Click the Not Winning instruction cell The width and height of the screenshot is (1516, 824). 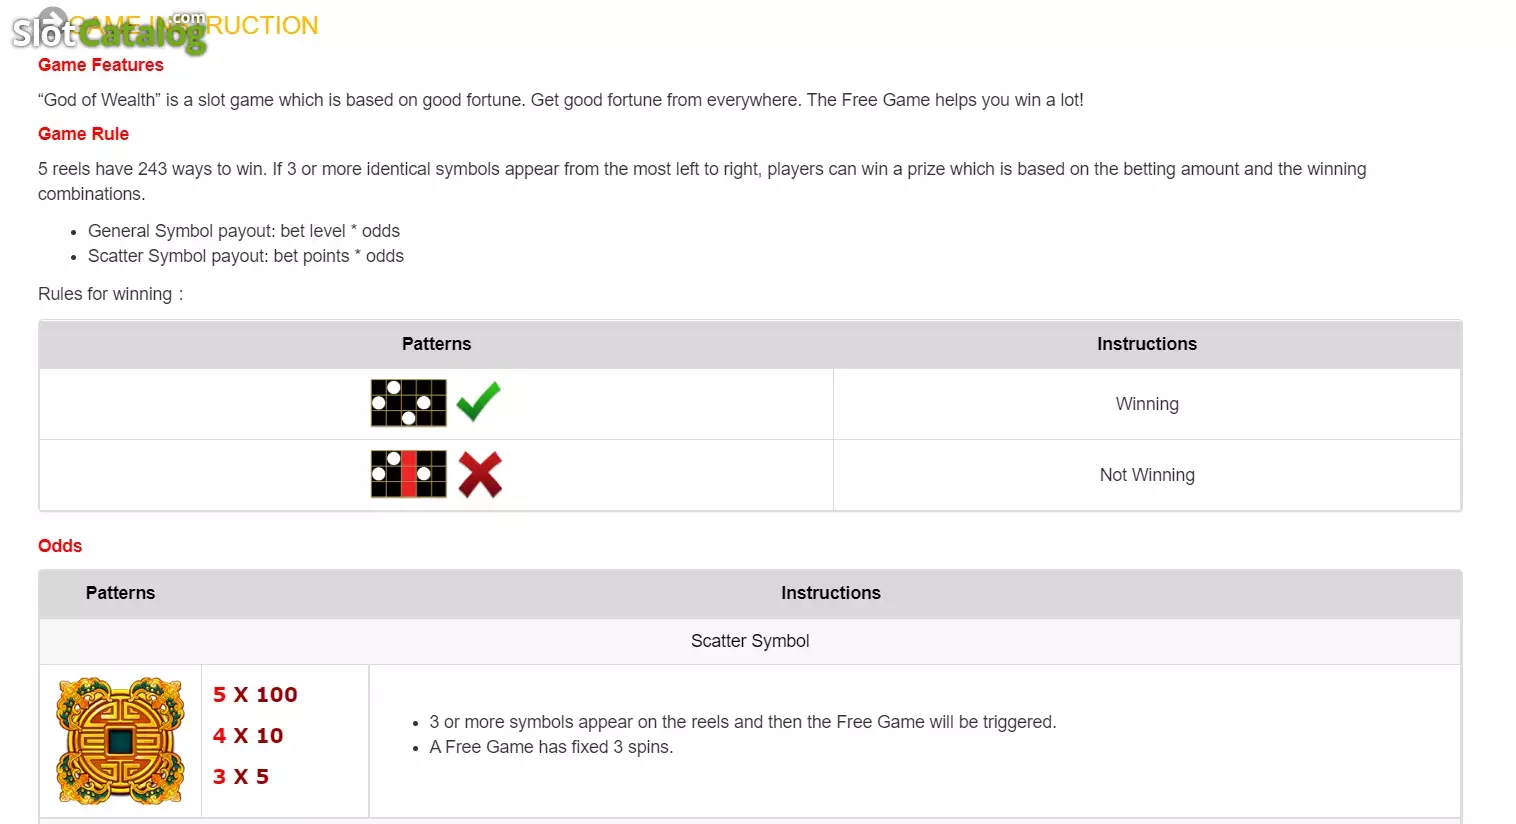point(1147,475)
